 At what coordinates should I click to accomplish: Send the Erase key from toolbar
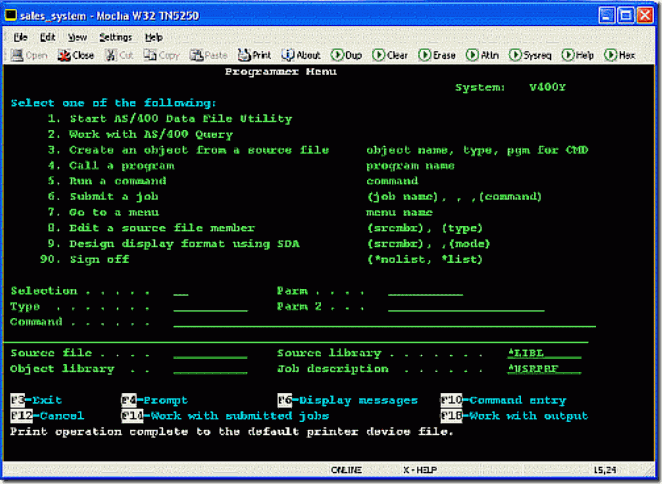click(x=437, y=55)
